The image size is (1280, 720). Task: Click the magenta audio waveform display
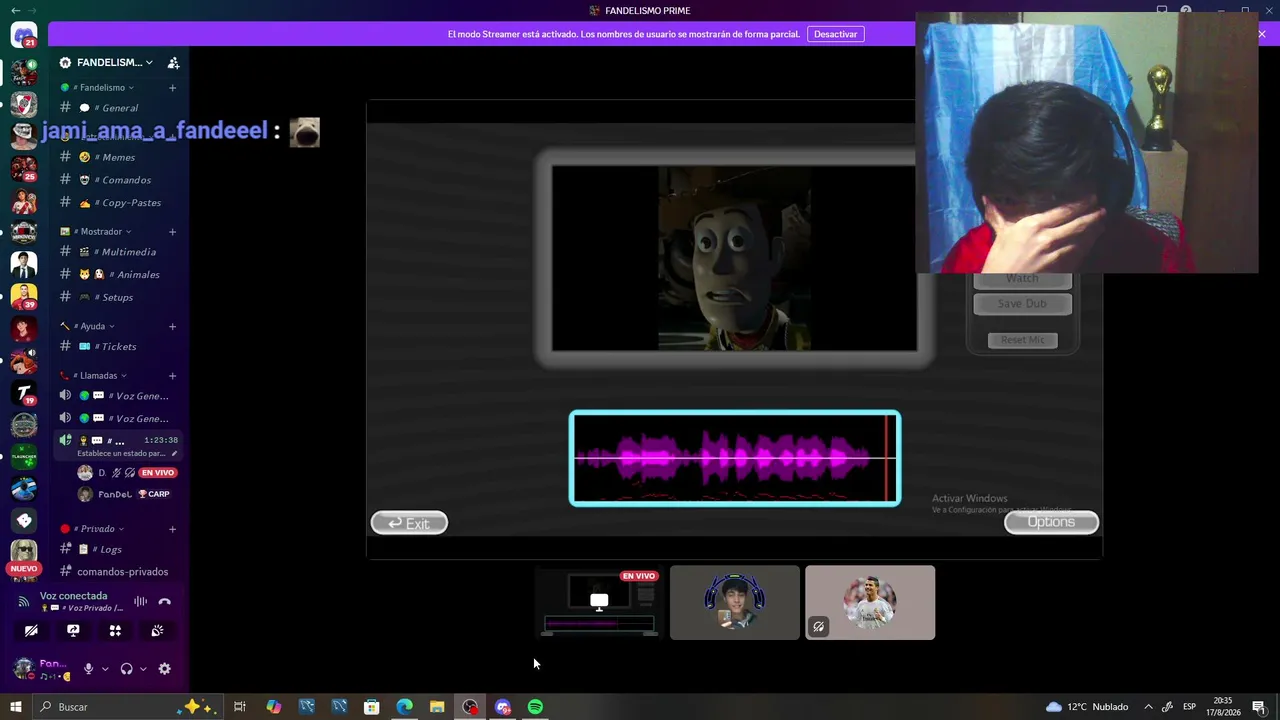point(735,458)
